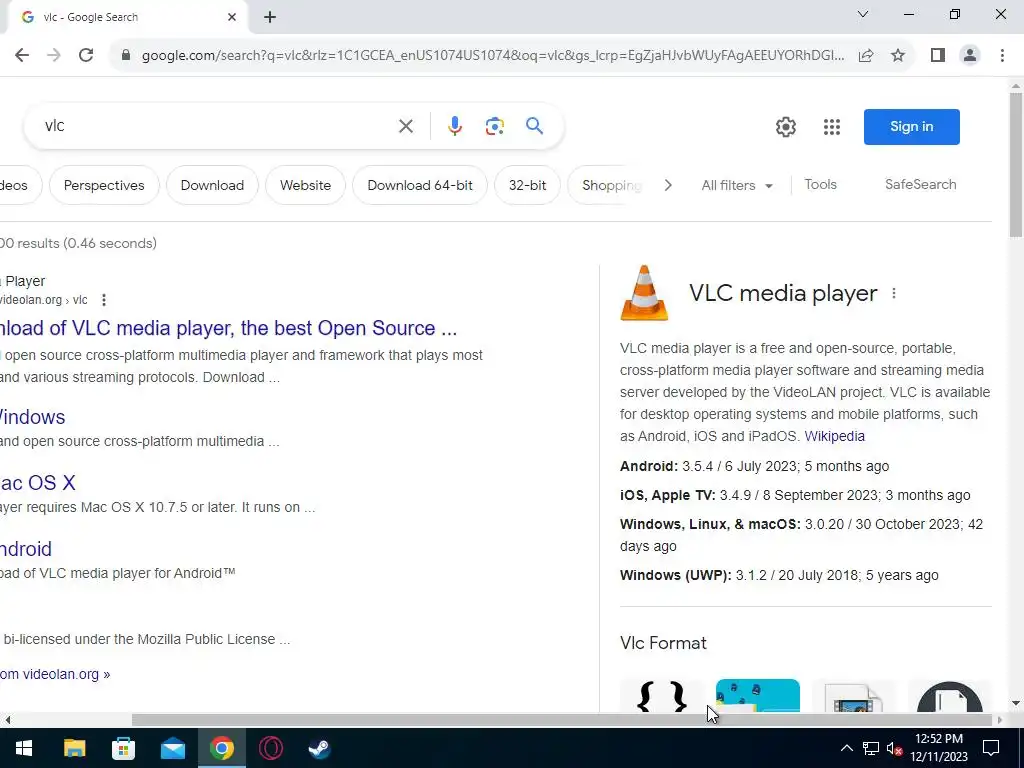The image size is (1024, 768).
Task: Open SafeSearch settings
Action: pyautogui.click(x=920, y=185)
